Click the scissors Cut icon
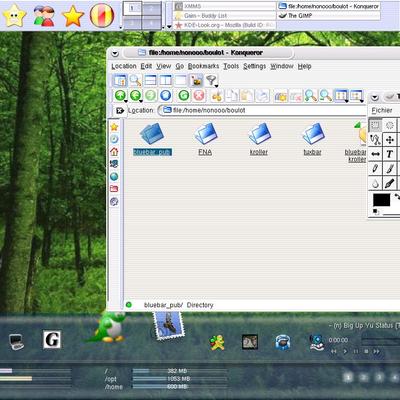The width and height of the screenshot is (400, 400). coord(217,96)
